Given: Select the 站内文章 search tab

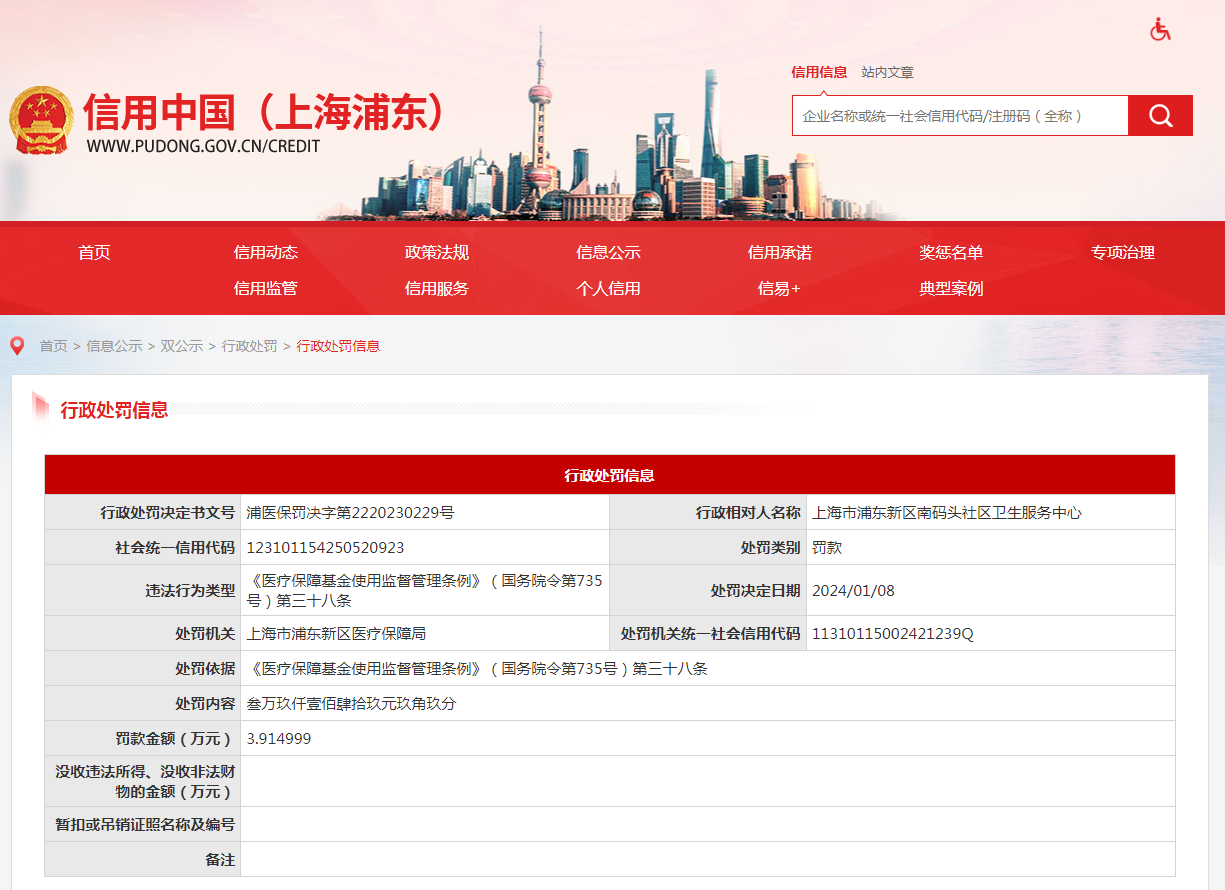Looking at the screenshot, I should point(887,72).
